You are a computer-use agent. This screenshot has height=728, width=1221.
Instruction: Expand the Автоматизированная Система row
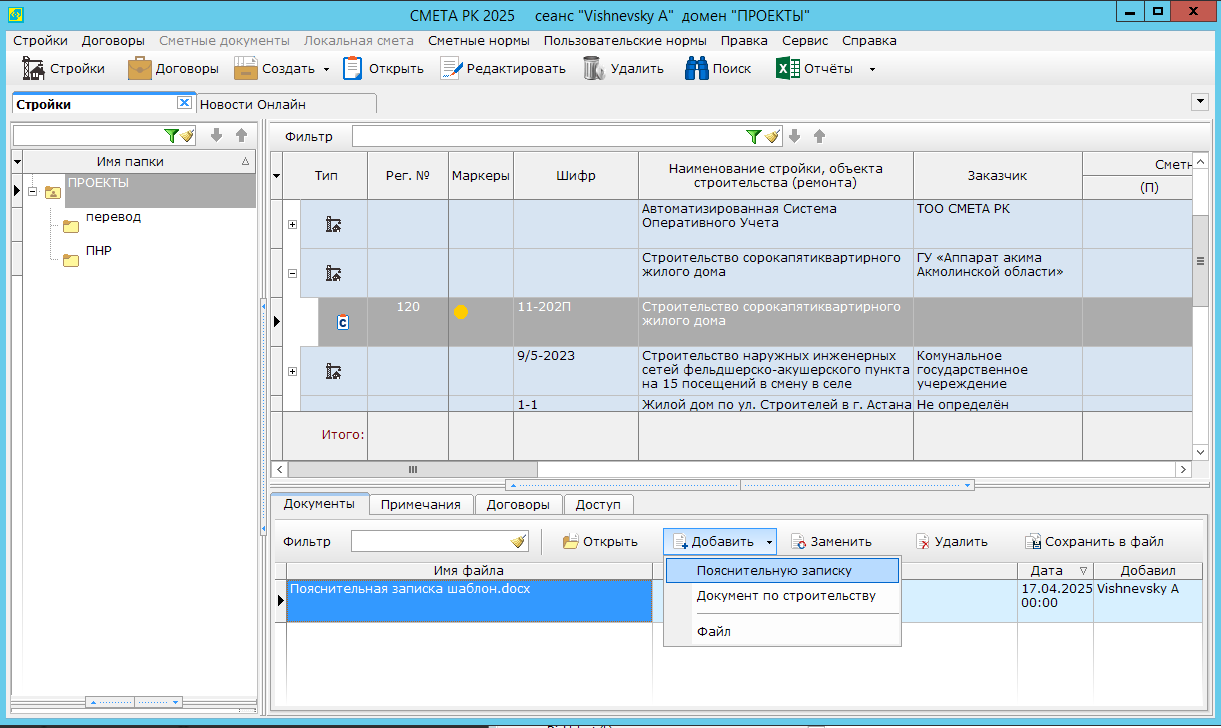(292, 225)
